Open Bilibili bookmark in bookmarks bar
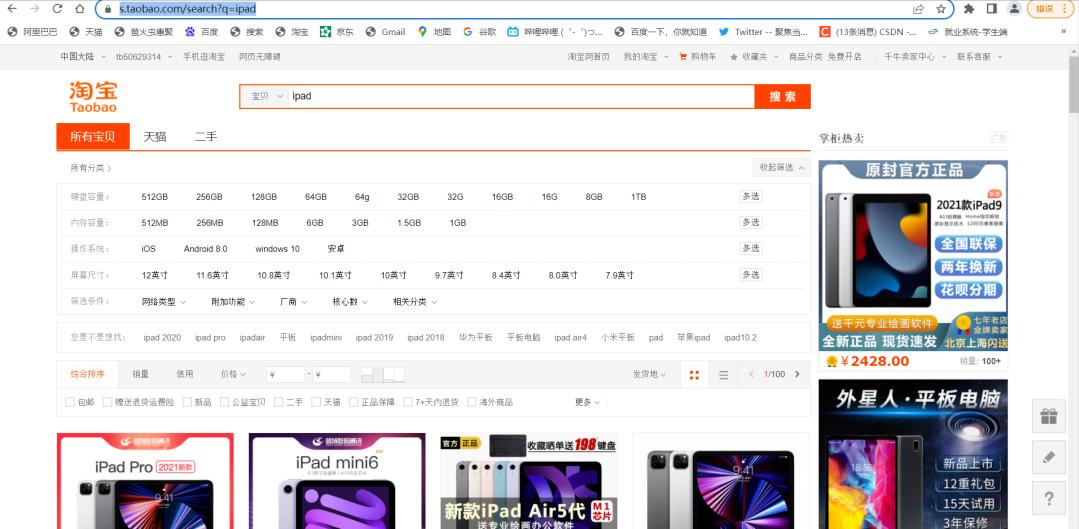1079x529 pixels. (555, 32)
